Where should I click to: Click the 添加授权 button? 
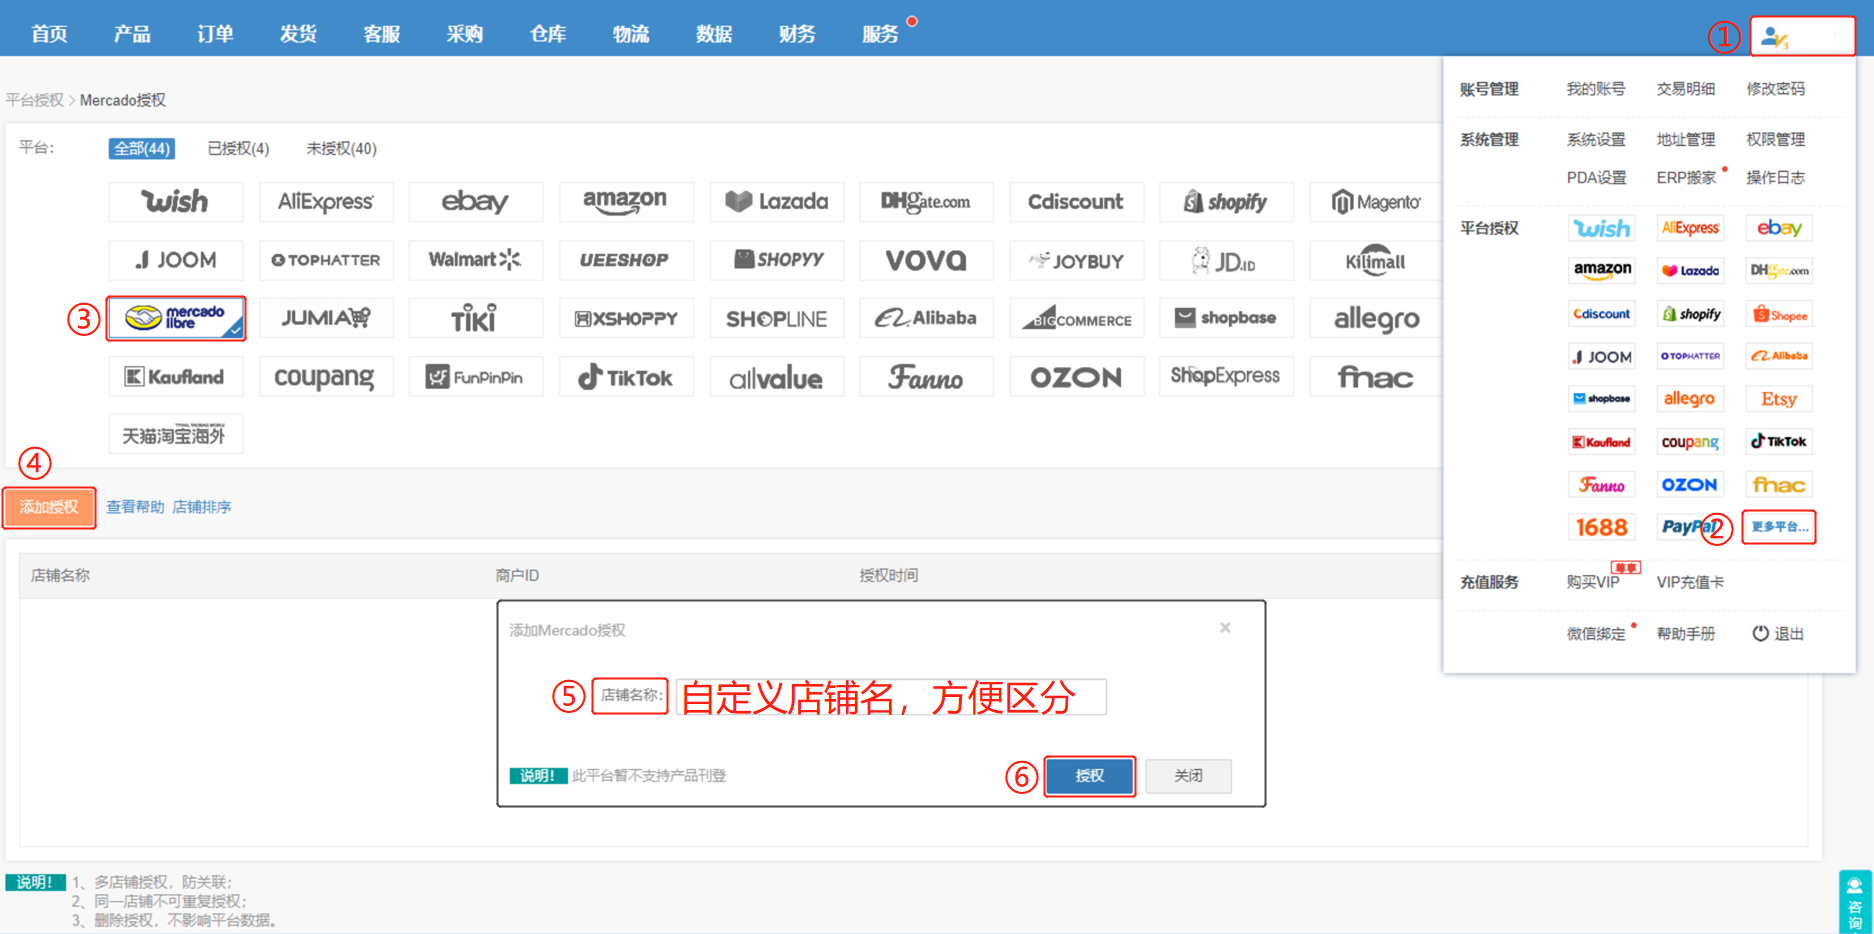(49, 507)
